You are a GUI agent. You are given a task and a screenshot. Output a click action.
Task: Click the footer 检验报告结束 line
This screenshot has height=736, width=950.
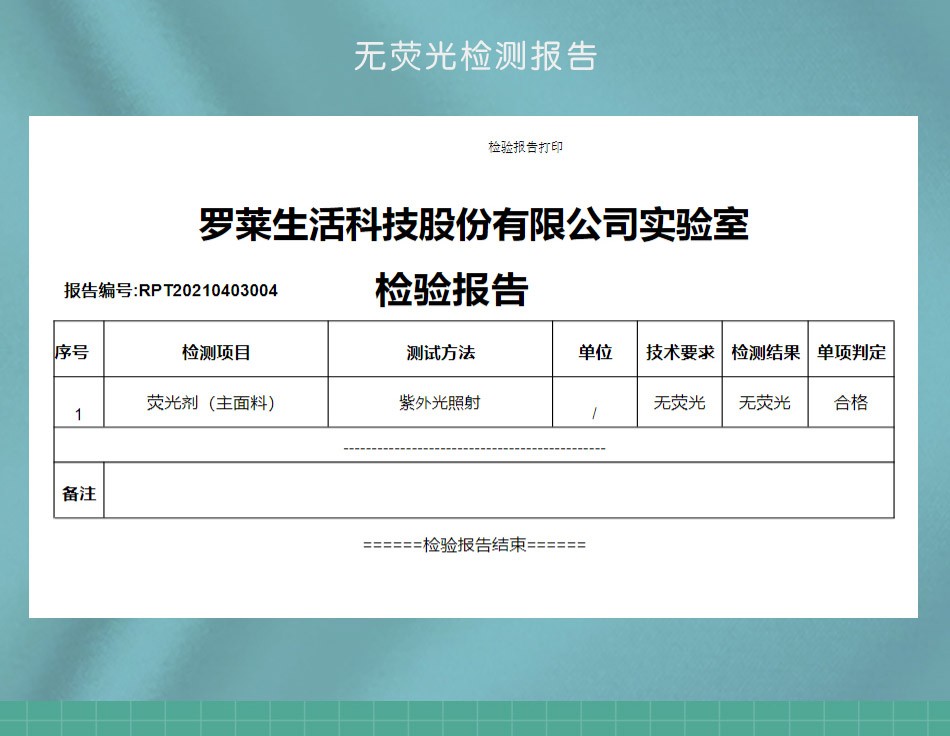pyautogui.click(x=474, y=545)
